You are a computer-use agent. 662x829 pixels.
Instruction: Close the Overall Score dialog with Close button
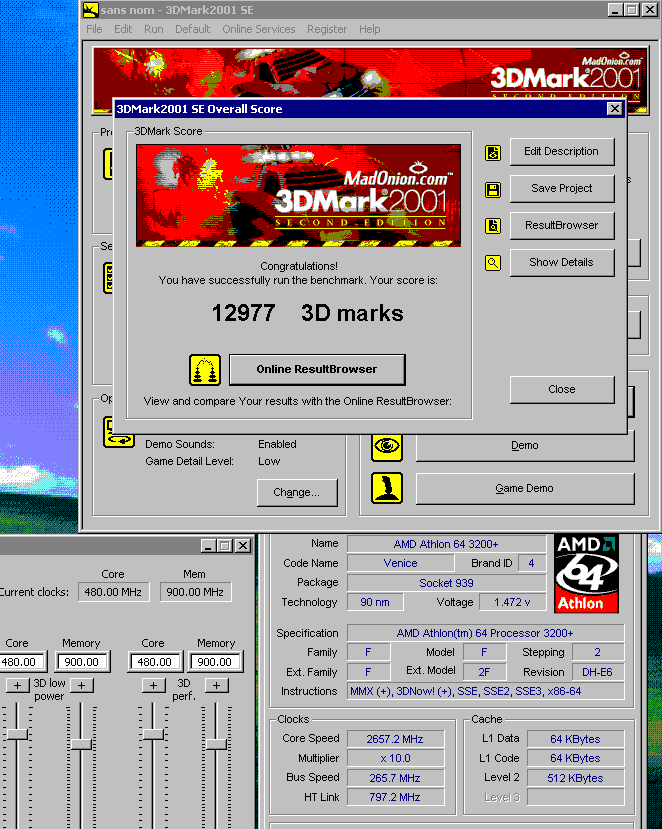(x=562, y=390)
